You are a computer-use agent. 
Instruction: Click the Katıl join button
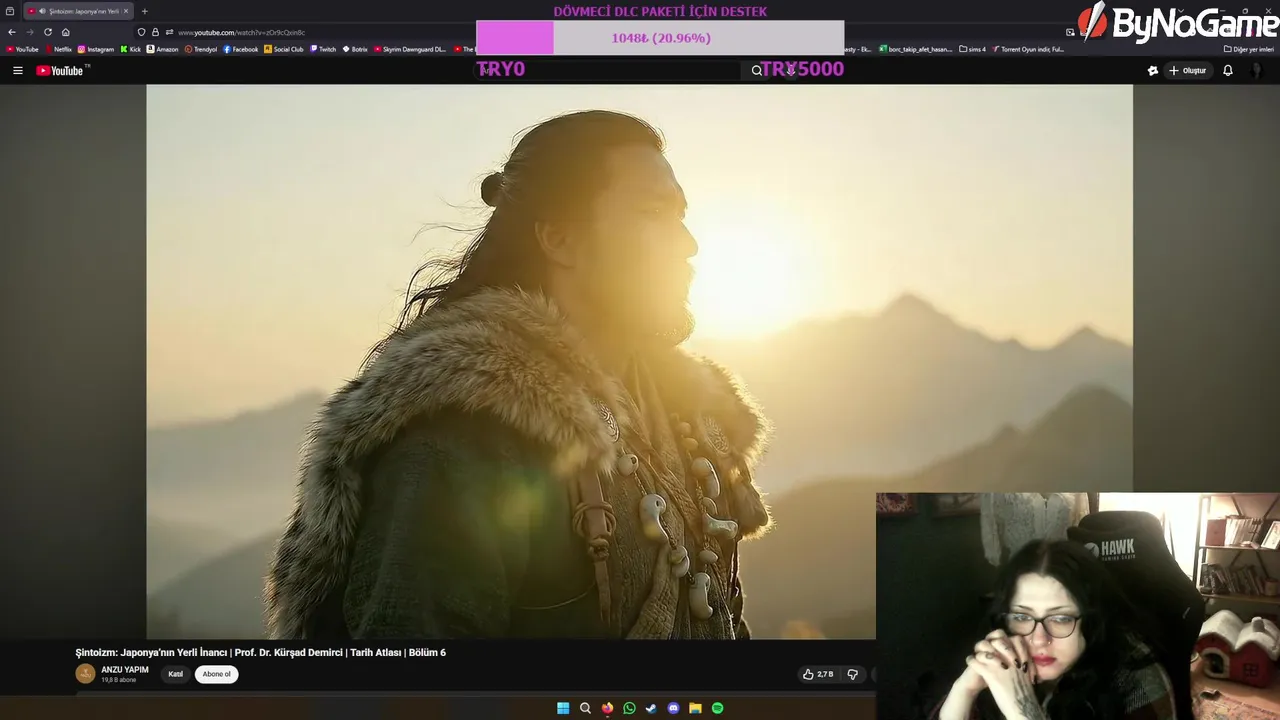(176, 674)
